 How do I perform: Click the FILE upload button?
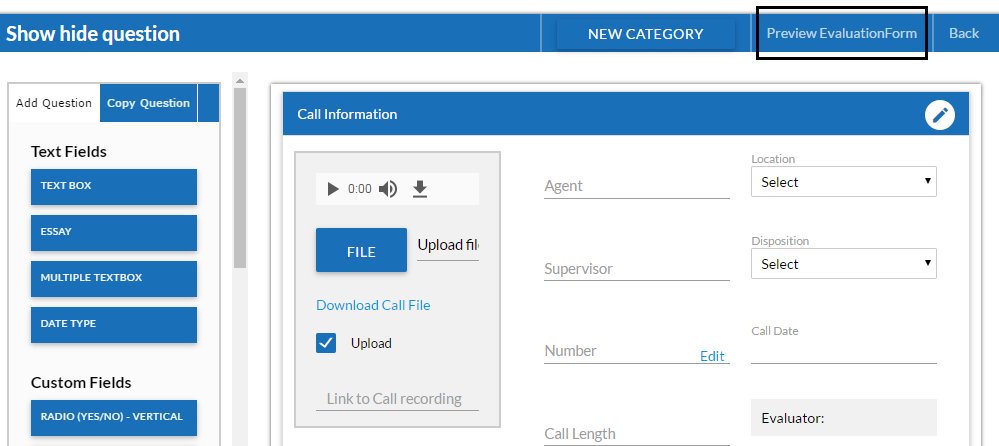click(361, 250)
